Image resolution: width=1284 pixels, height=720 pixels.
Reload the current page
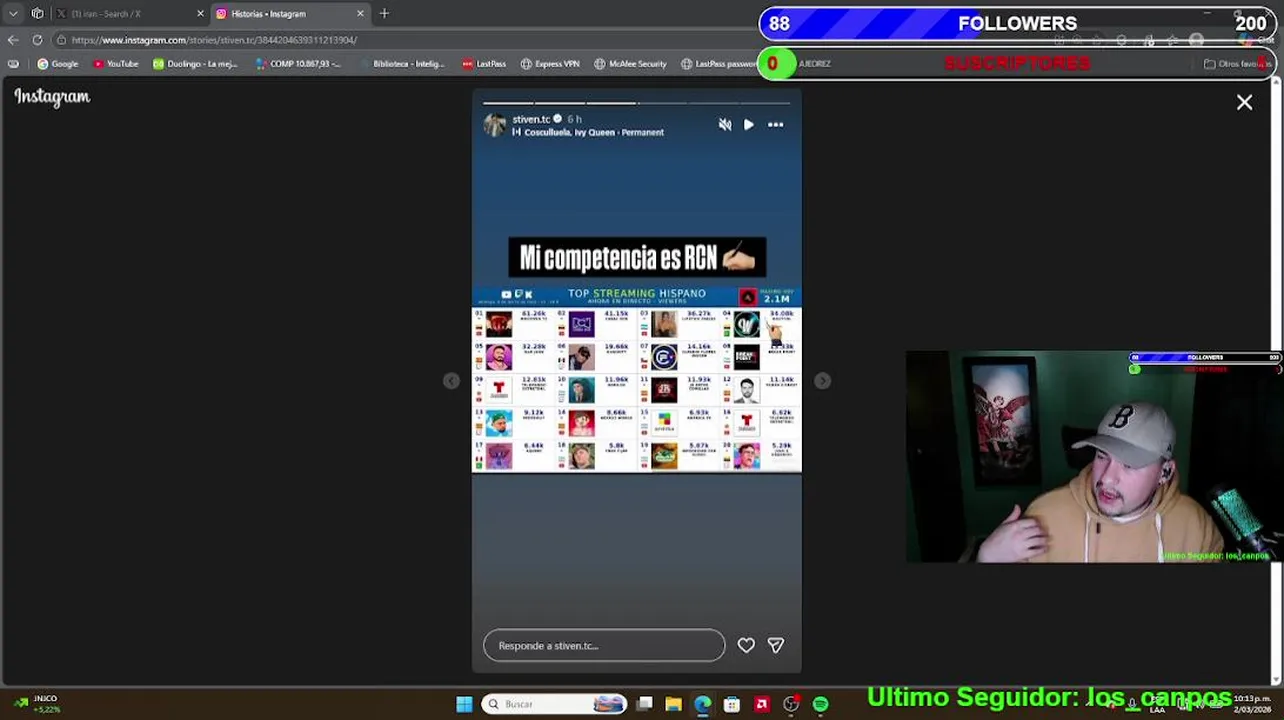click(x=37, y=40)
